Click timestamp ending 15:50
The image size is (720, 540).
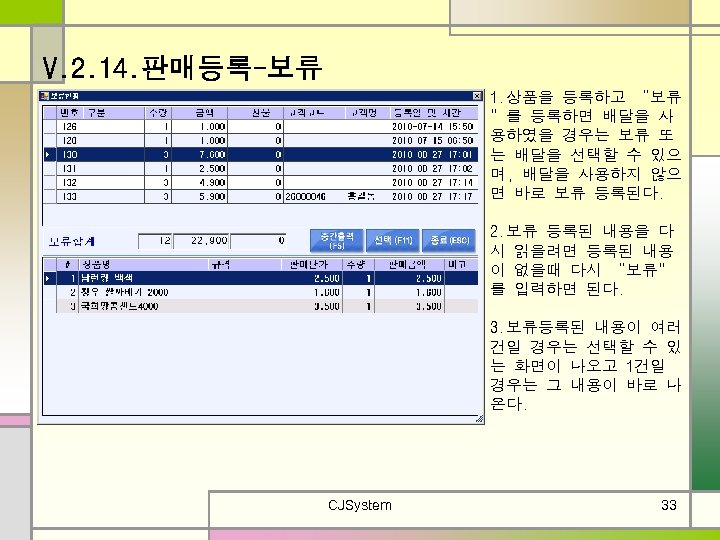432,127
